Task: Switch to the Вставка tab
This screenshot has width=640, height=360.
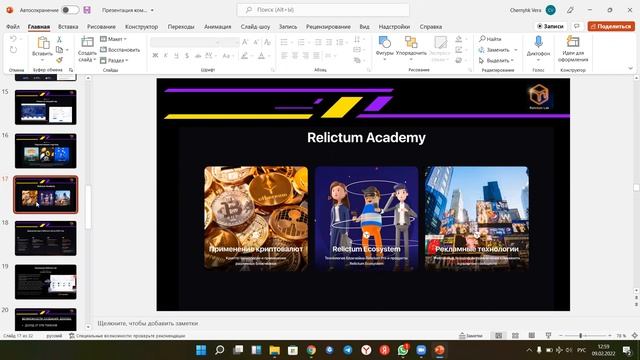Action: (68, 27)
